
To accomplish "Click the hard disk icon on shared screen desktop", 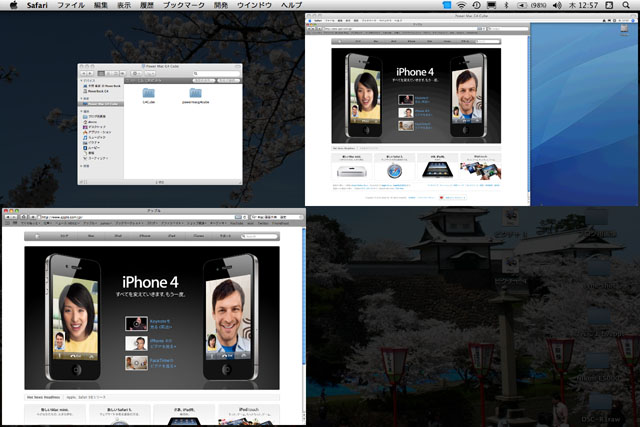I will point(624,29).
